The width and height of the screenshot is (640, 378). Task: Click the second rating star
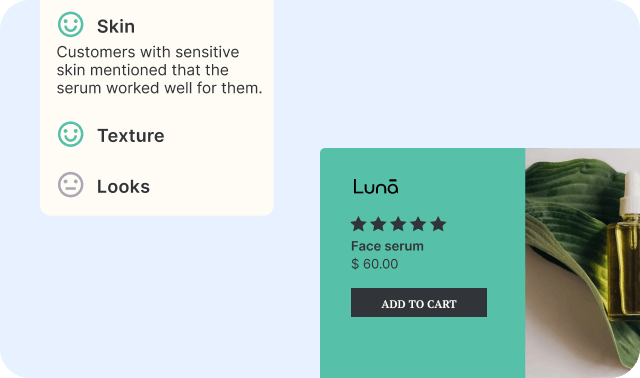pyautogui.click(x=378, y=224)
